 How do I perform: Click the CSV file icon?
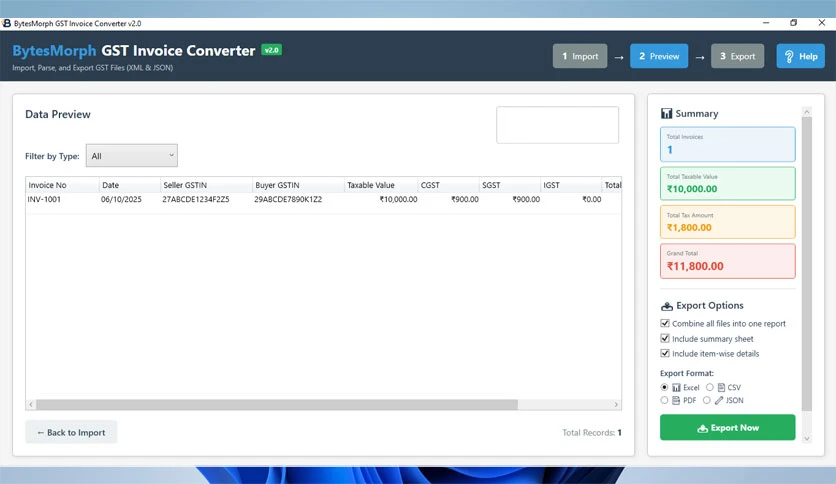721,388
